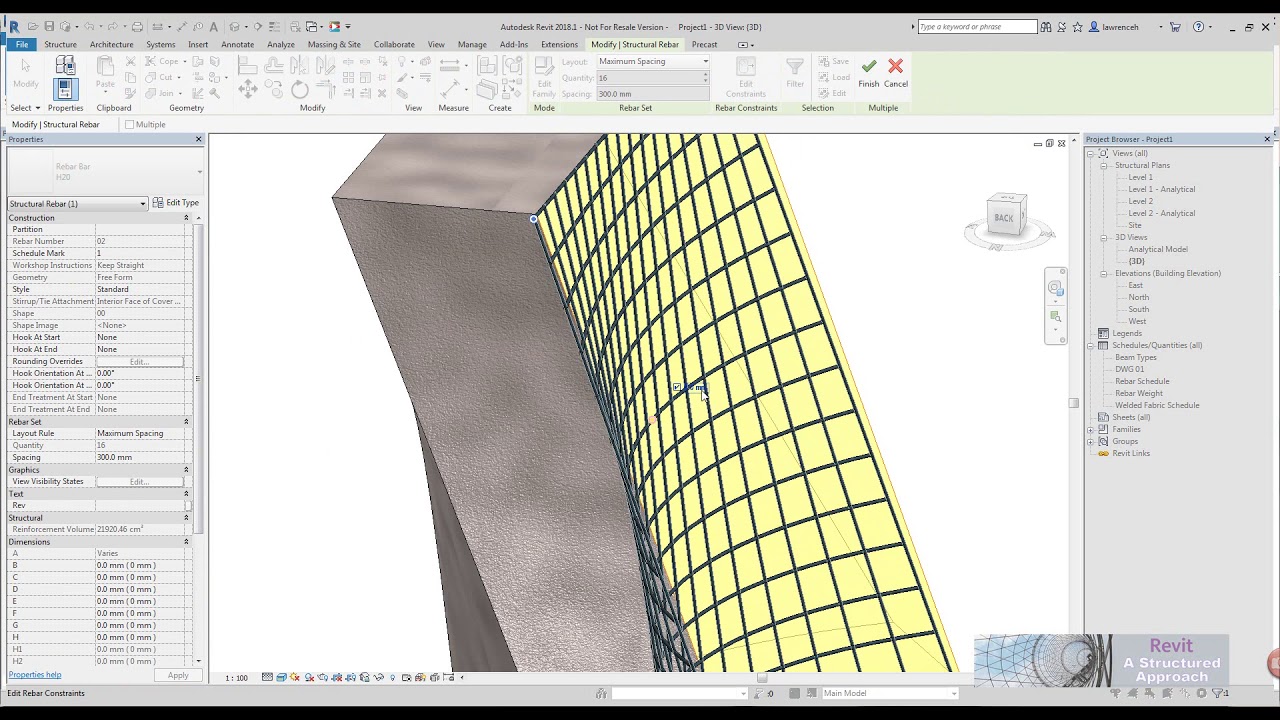Change the Spacing value of 300.0 mm
This screenshot has width=1280, height=720.
[653, 93]
